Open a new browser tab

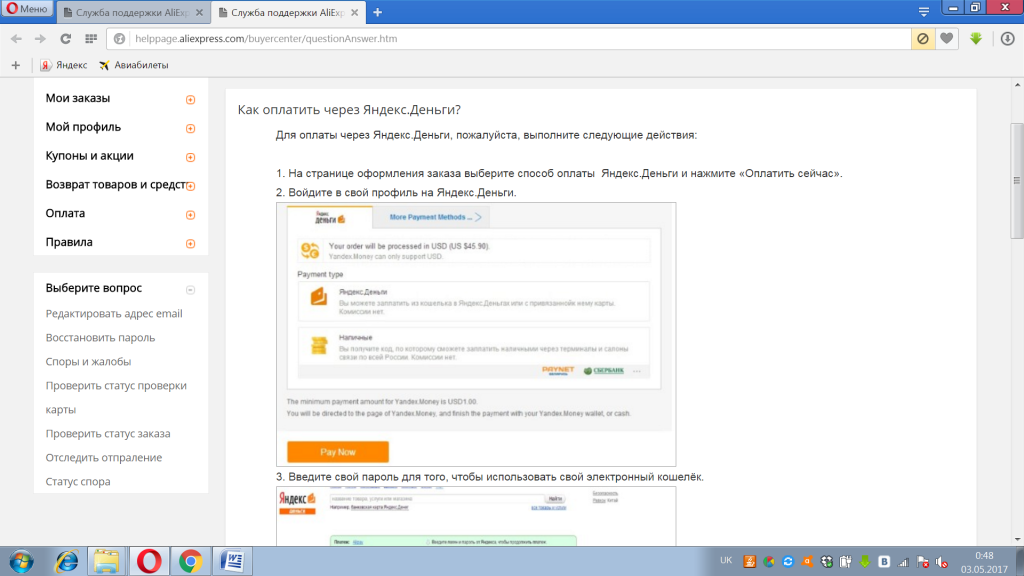377,12
